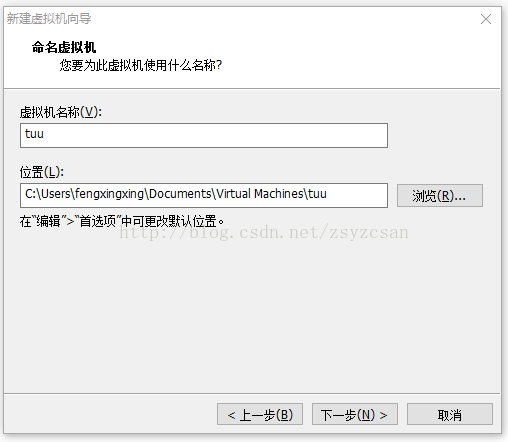Click the 命名虚拟机 heading text
The height and width of the screenshot is (442, 508).
[x=64, y=47]
